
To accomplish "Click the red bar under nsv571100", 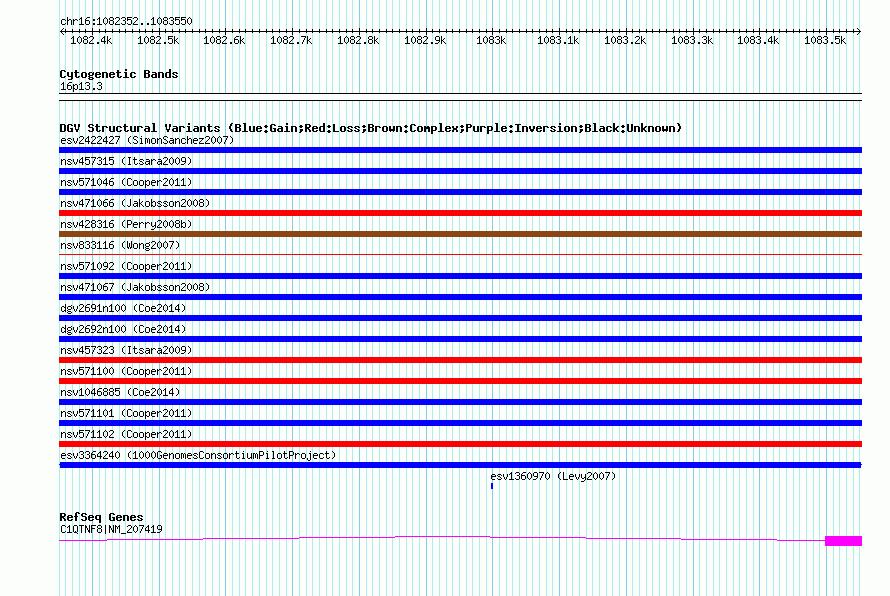I will coord(460,381).
